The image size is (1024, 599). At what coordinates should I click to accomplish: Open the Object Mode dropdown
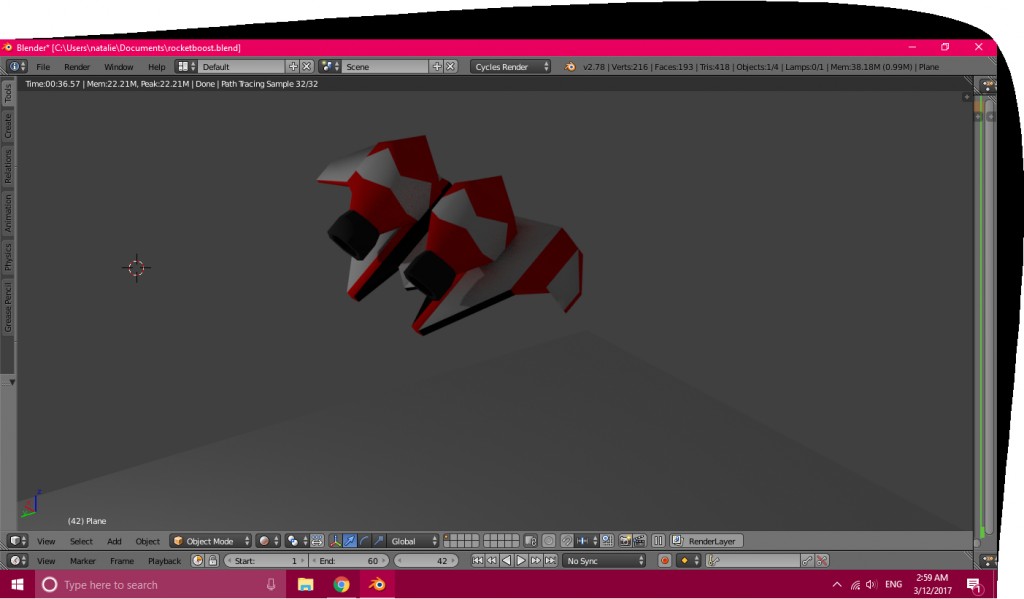[210, 540]
